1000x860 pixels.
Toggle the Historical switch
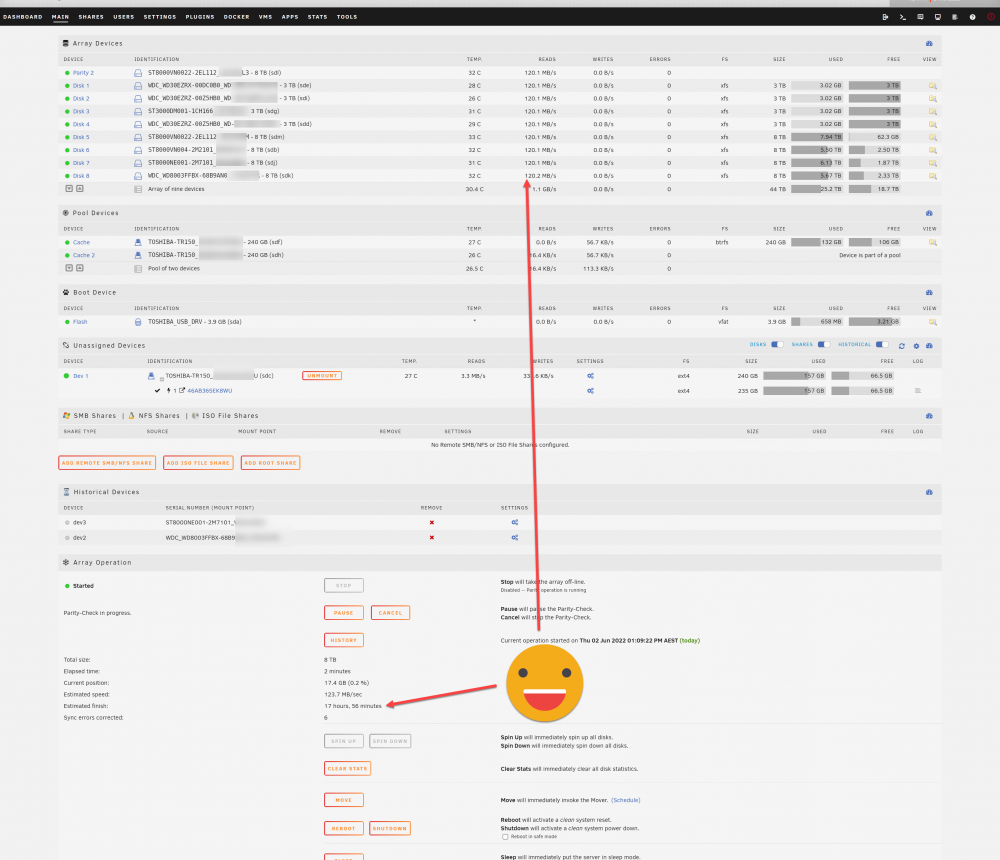pos(882,345)
